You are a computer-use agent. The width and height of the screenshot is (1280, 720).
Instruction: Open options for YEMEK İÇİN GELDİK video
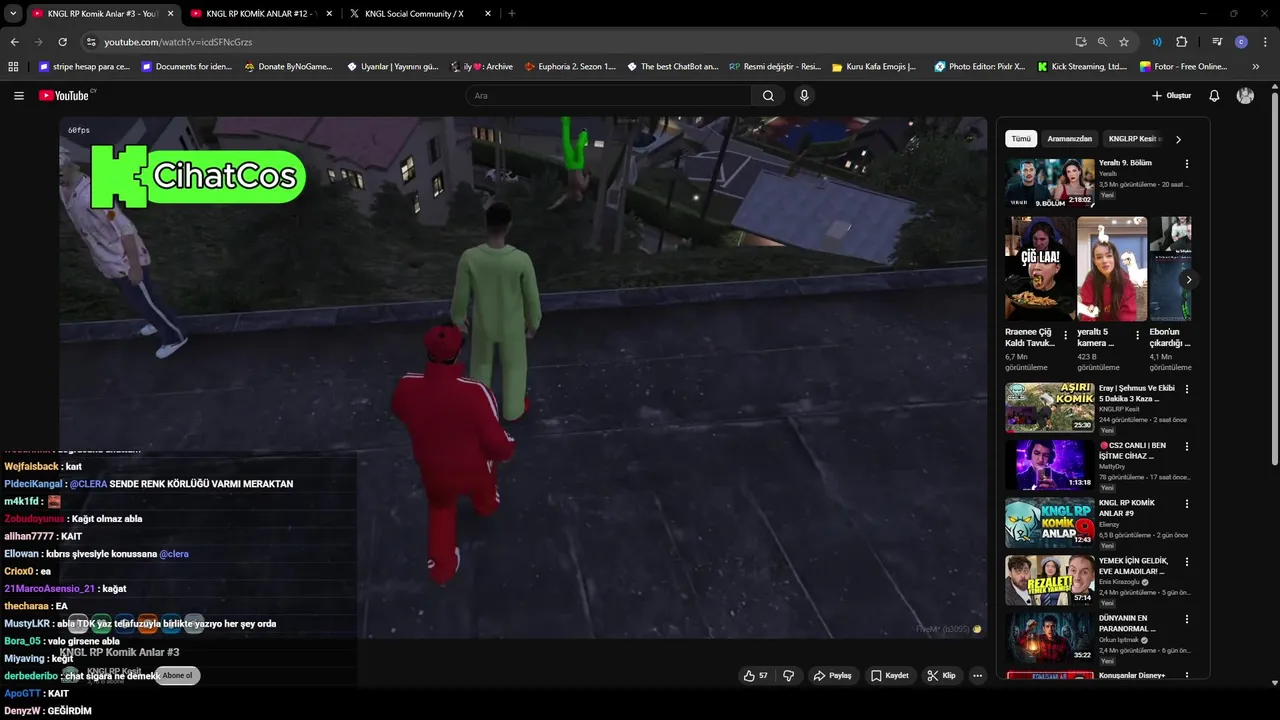pyautogui.click(x=1187, y=562)
